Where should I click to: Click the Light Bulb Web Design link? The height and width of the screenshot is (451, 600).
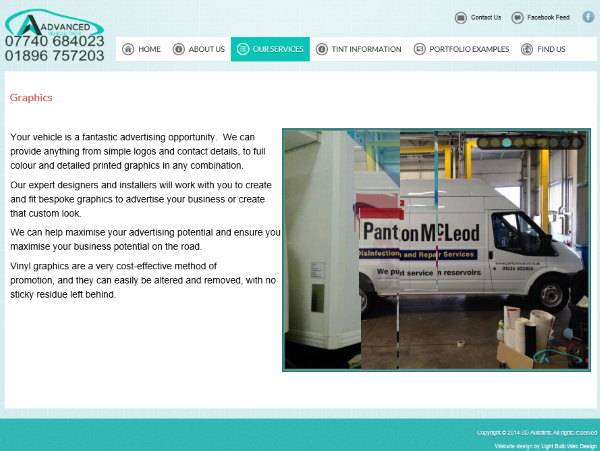568,444
